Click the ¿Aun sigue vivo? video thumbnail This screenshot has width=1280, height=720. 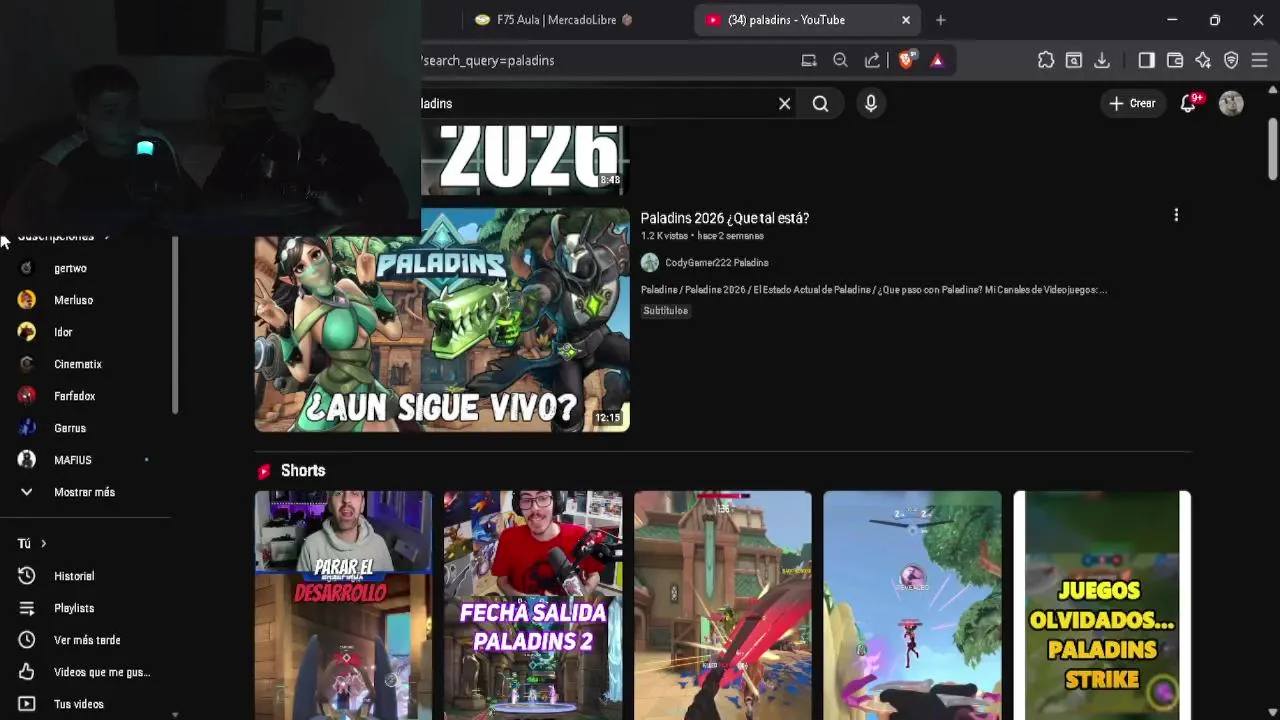[442, 320]
